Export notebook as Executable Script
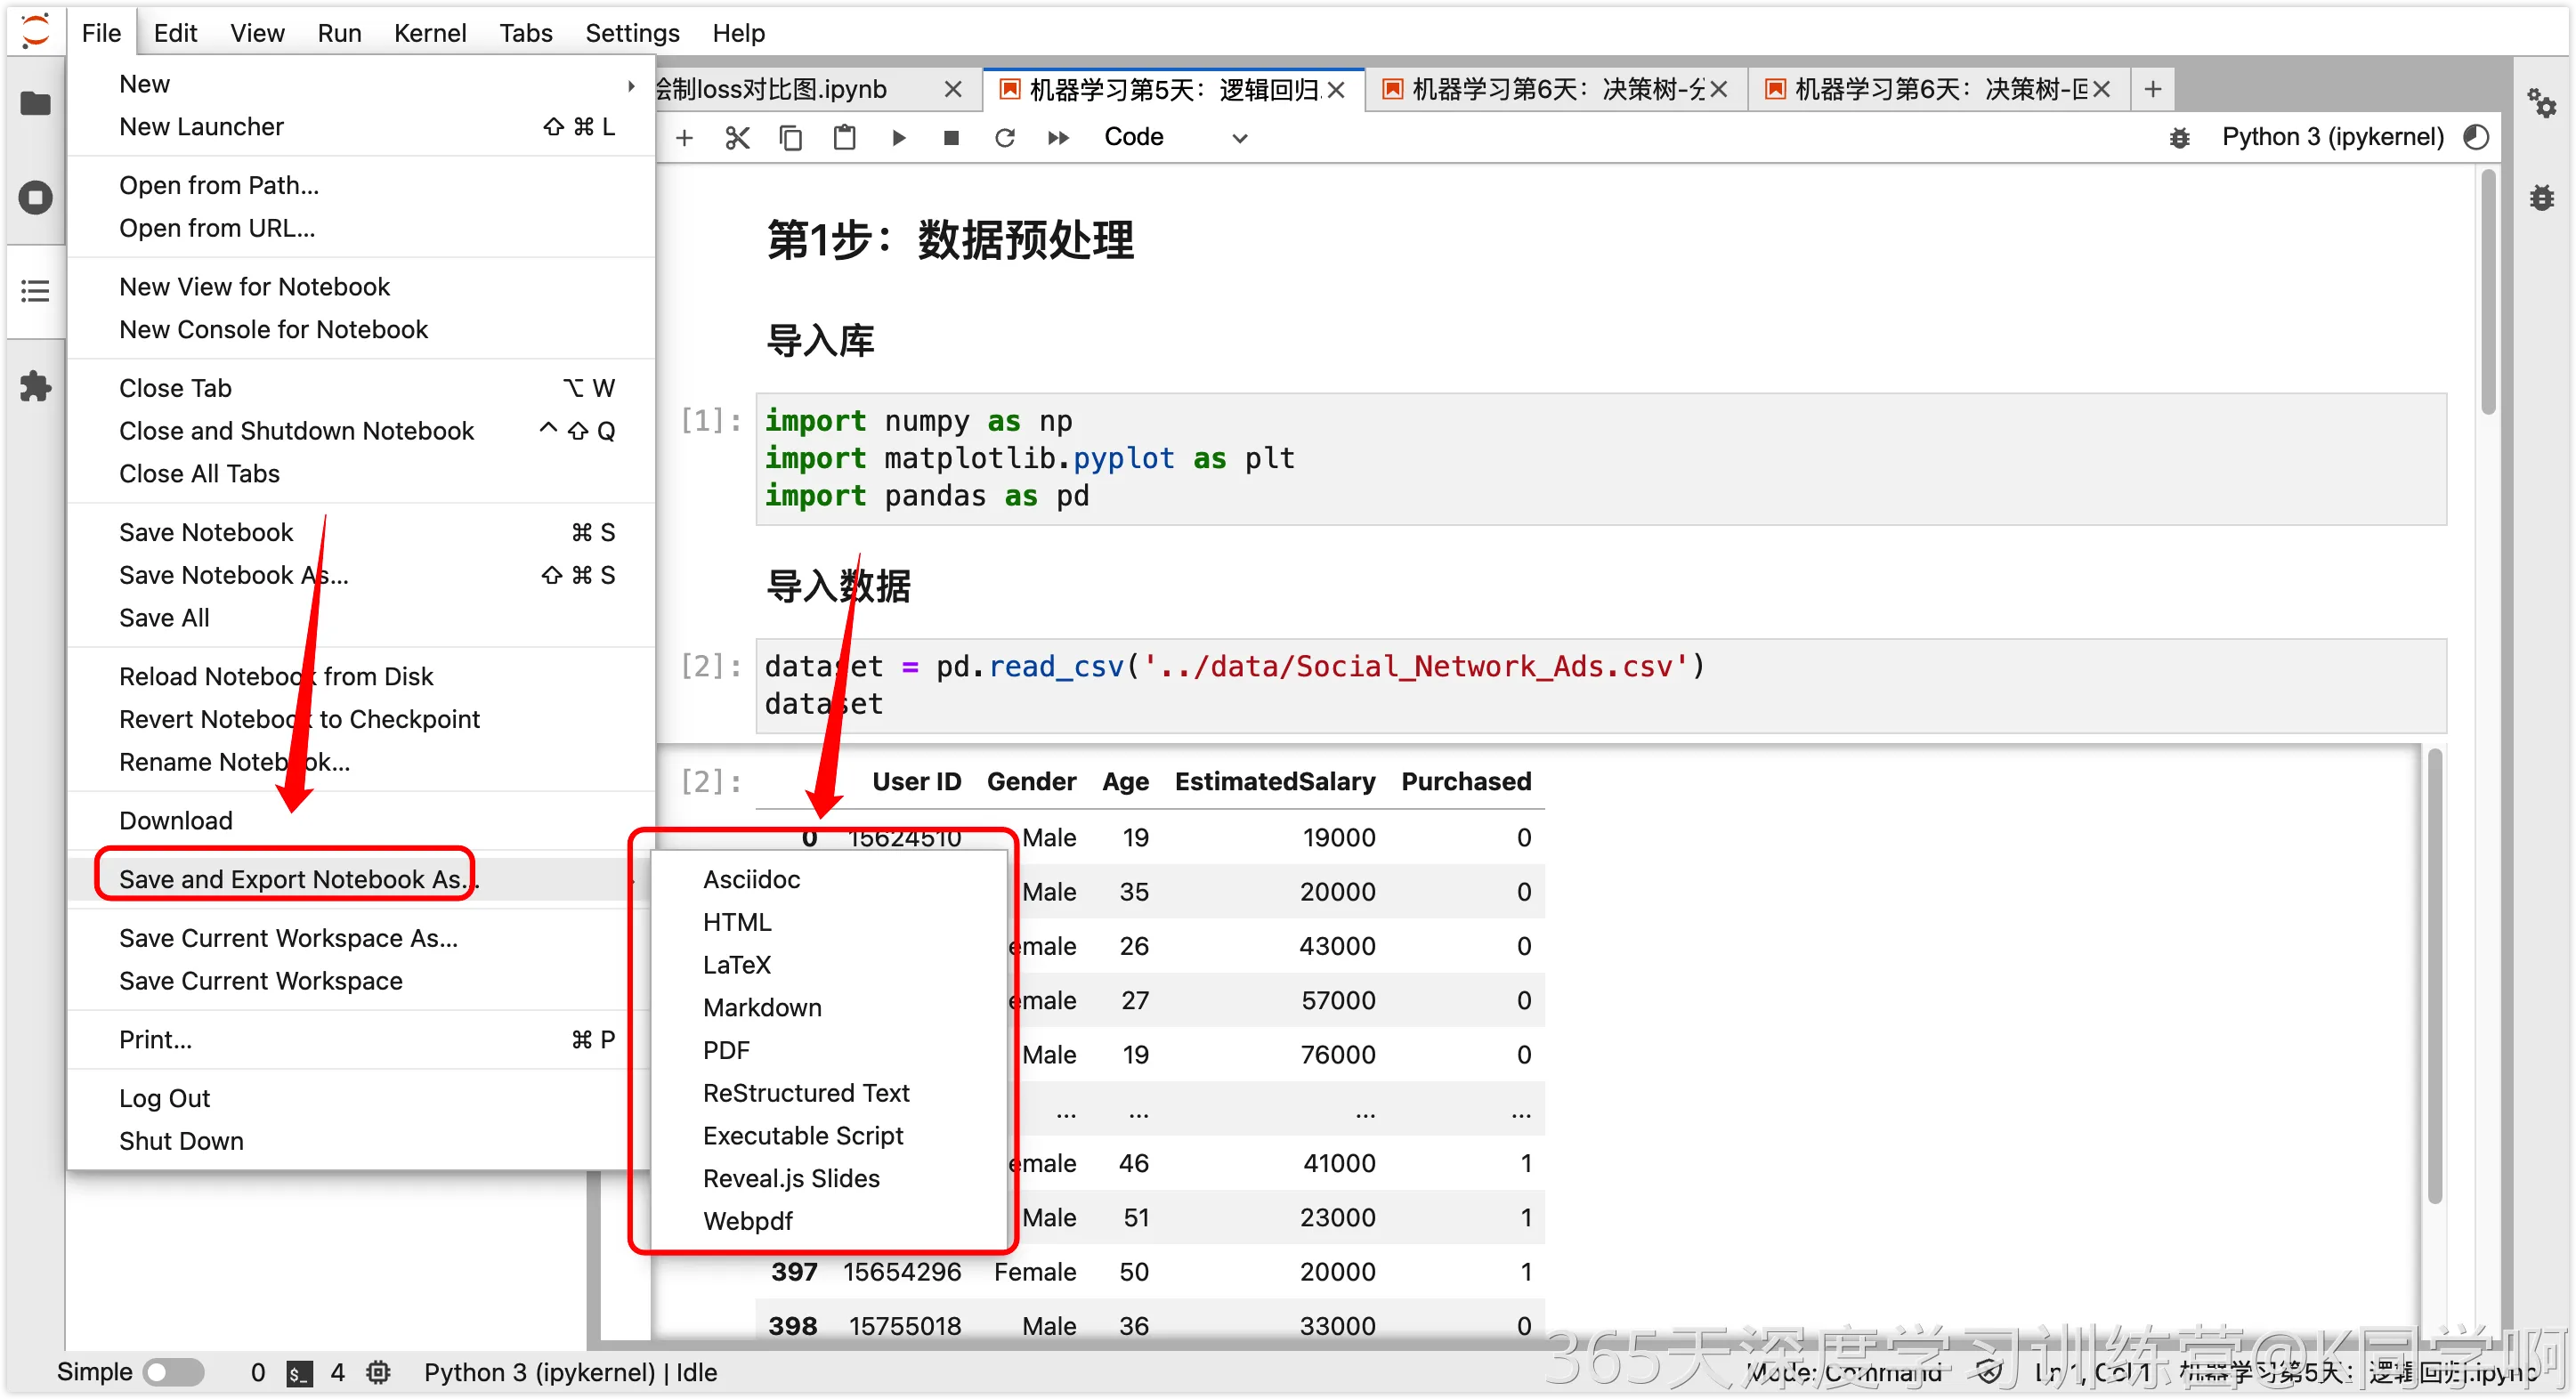 click(x=828, y=1136)
